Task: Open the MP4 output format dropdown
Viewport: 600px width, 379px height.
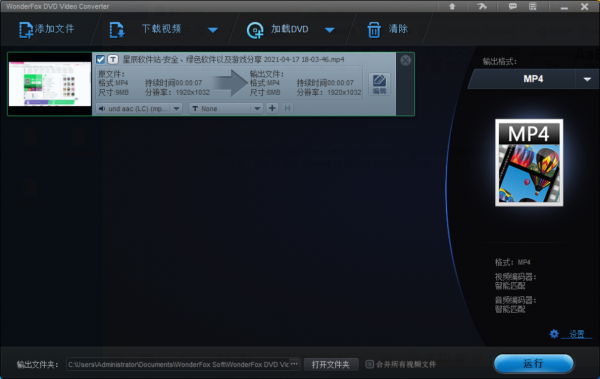Action: [587, 79]
